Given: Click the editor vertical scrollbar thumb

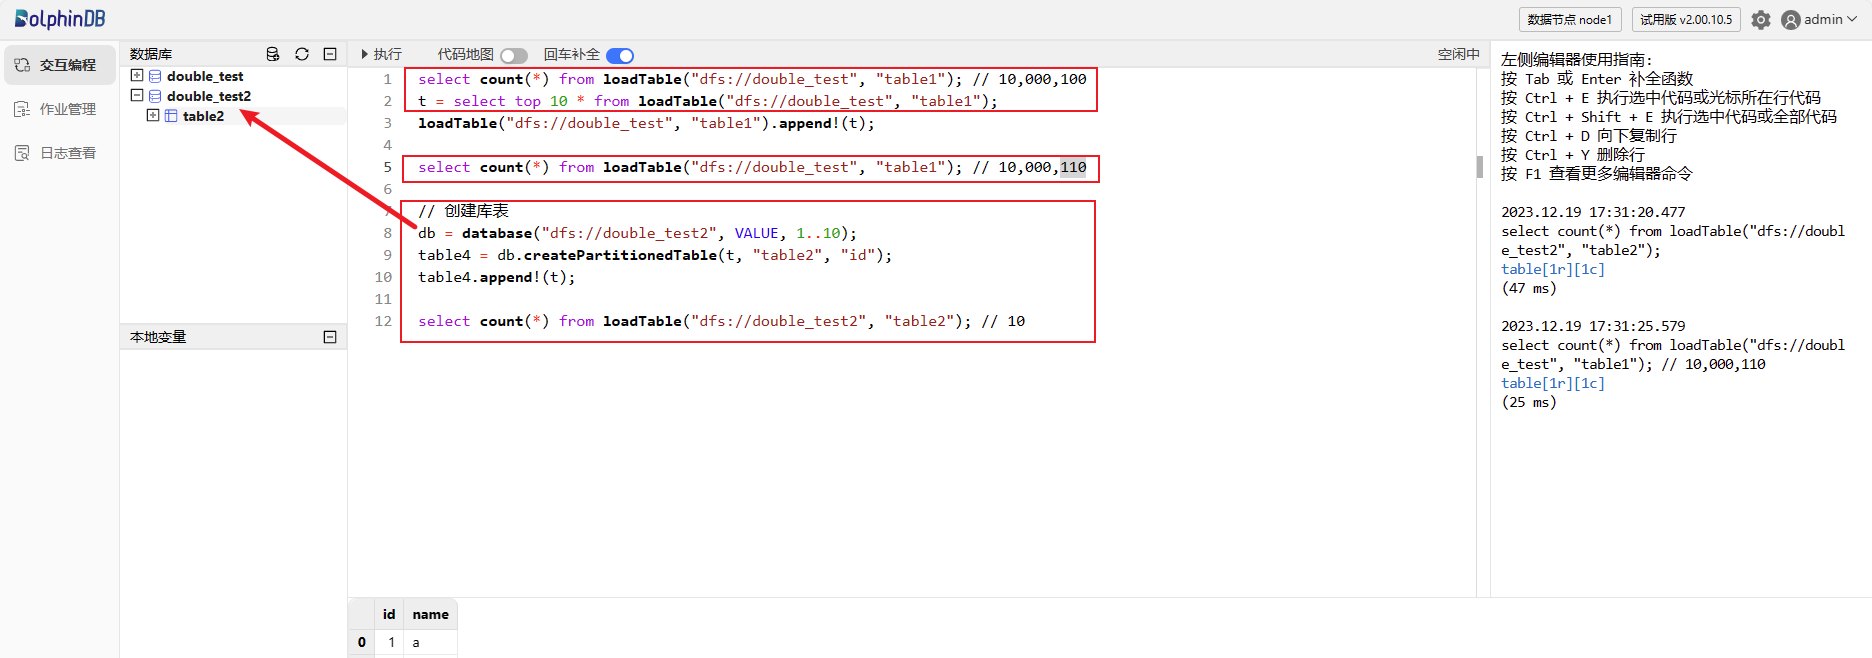Looking at the screenshot, I should [x=1480, y=167].
